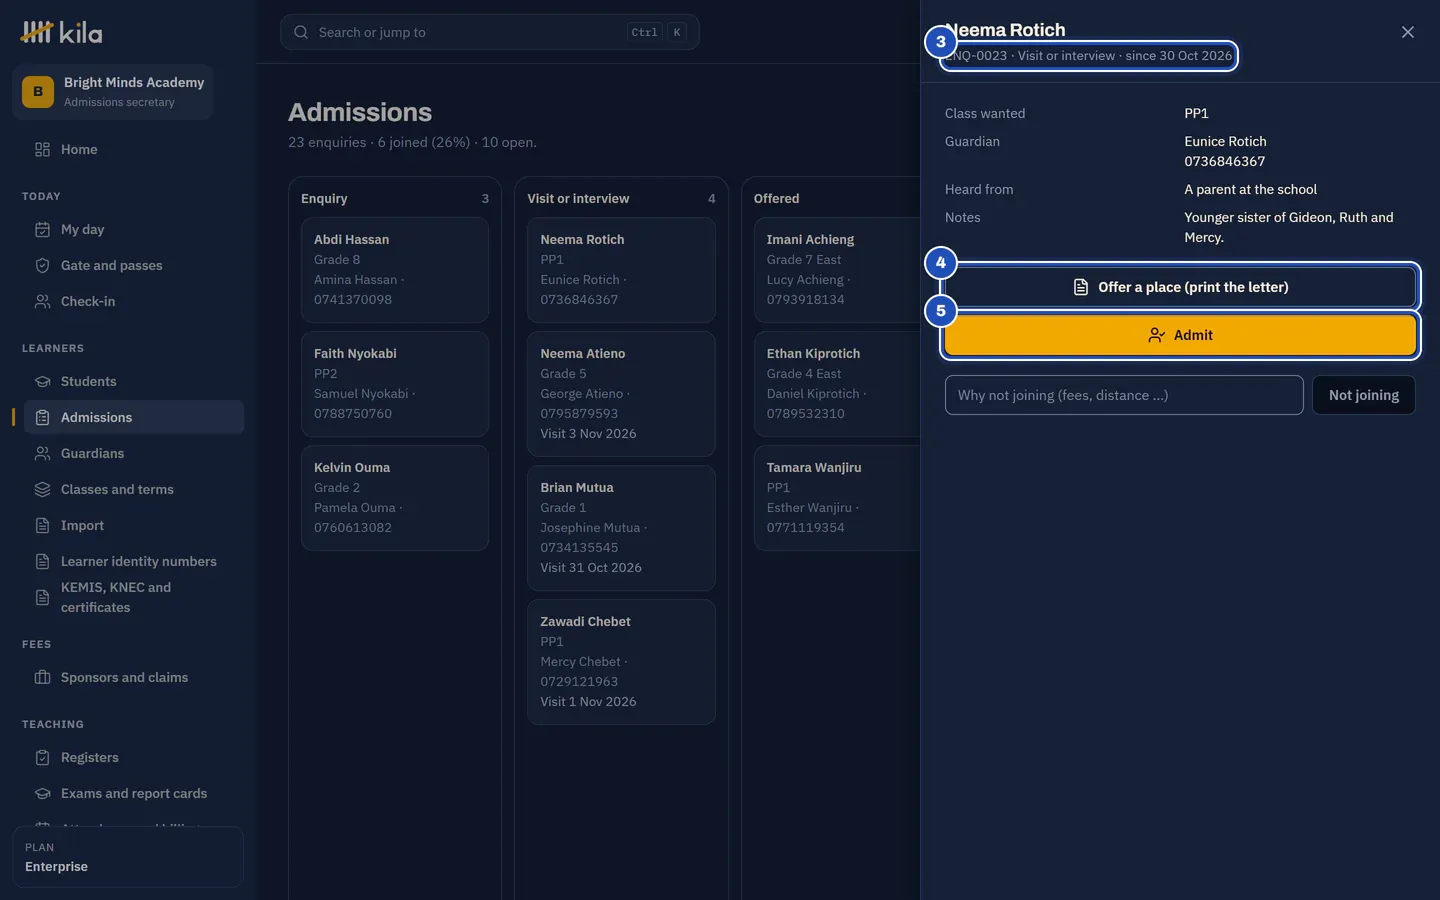The image size is (1440, 900).
Task: Click guardian phone 0736846367 in detail panel
Action: (x=1225, y=161)
